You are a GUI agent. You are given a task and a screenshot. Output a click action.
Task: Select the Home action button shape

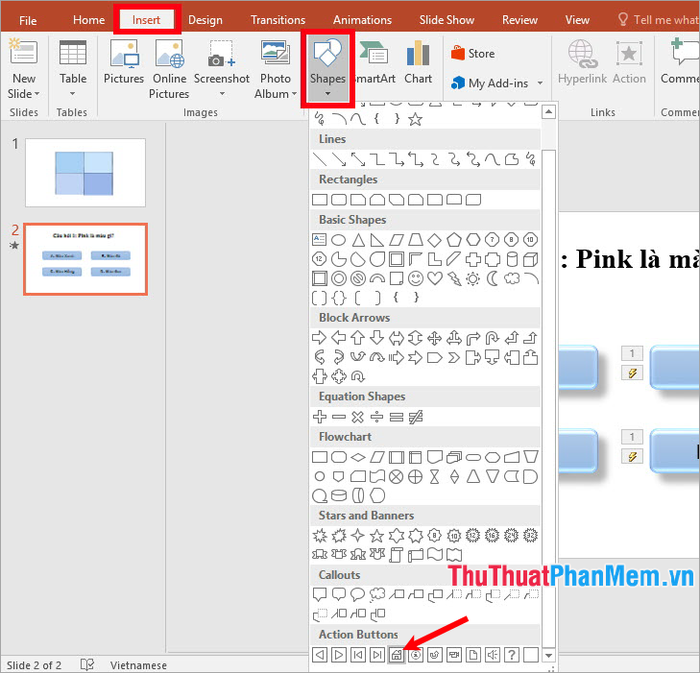396,655
